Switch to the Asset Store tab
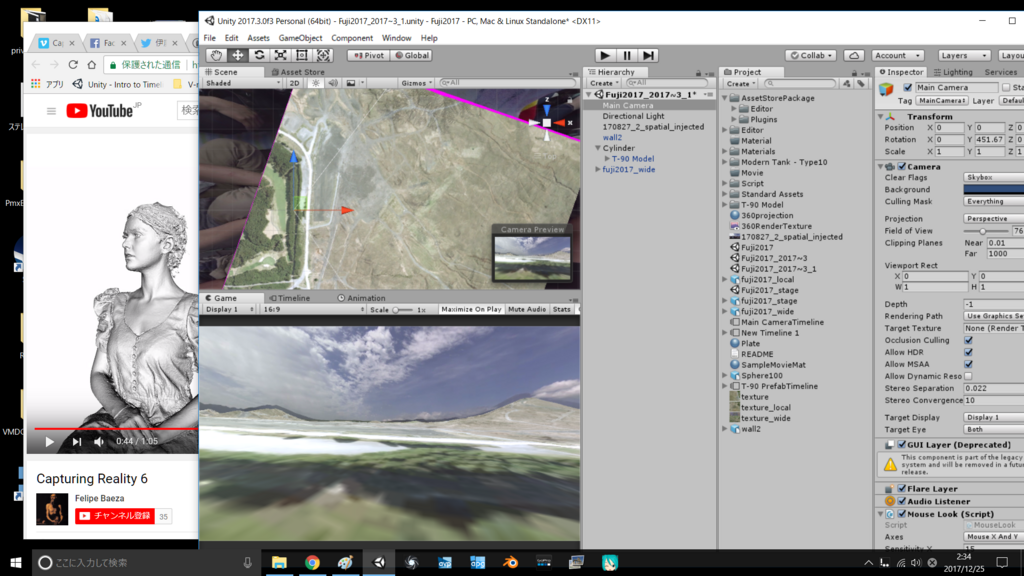Image resolution: width=1024 pixels, height=576 pixels. tap(298, 72)
